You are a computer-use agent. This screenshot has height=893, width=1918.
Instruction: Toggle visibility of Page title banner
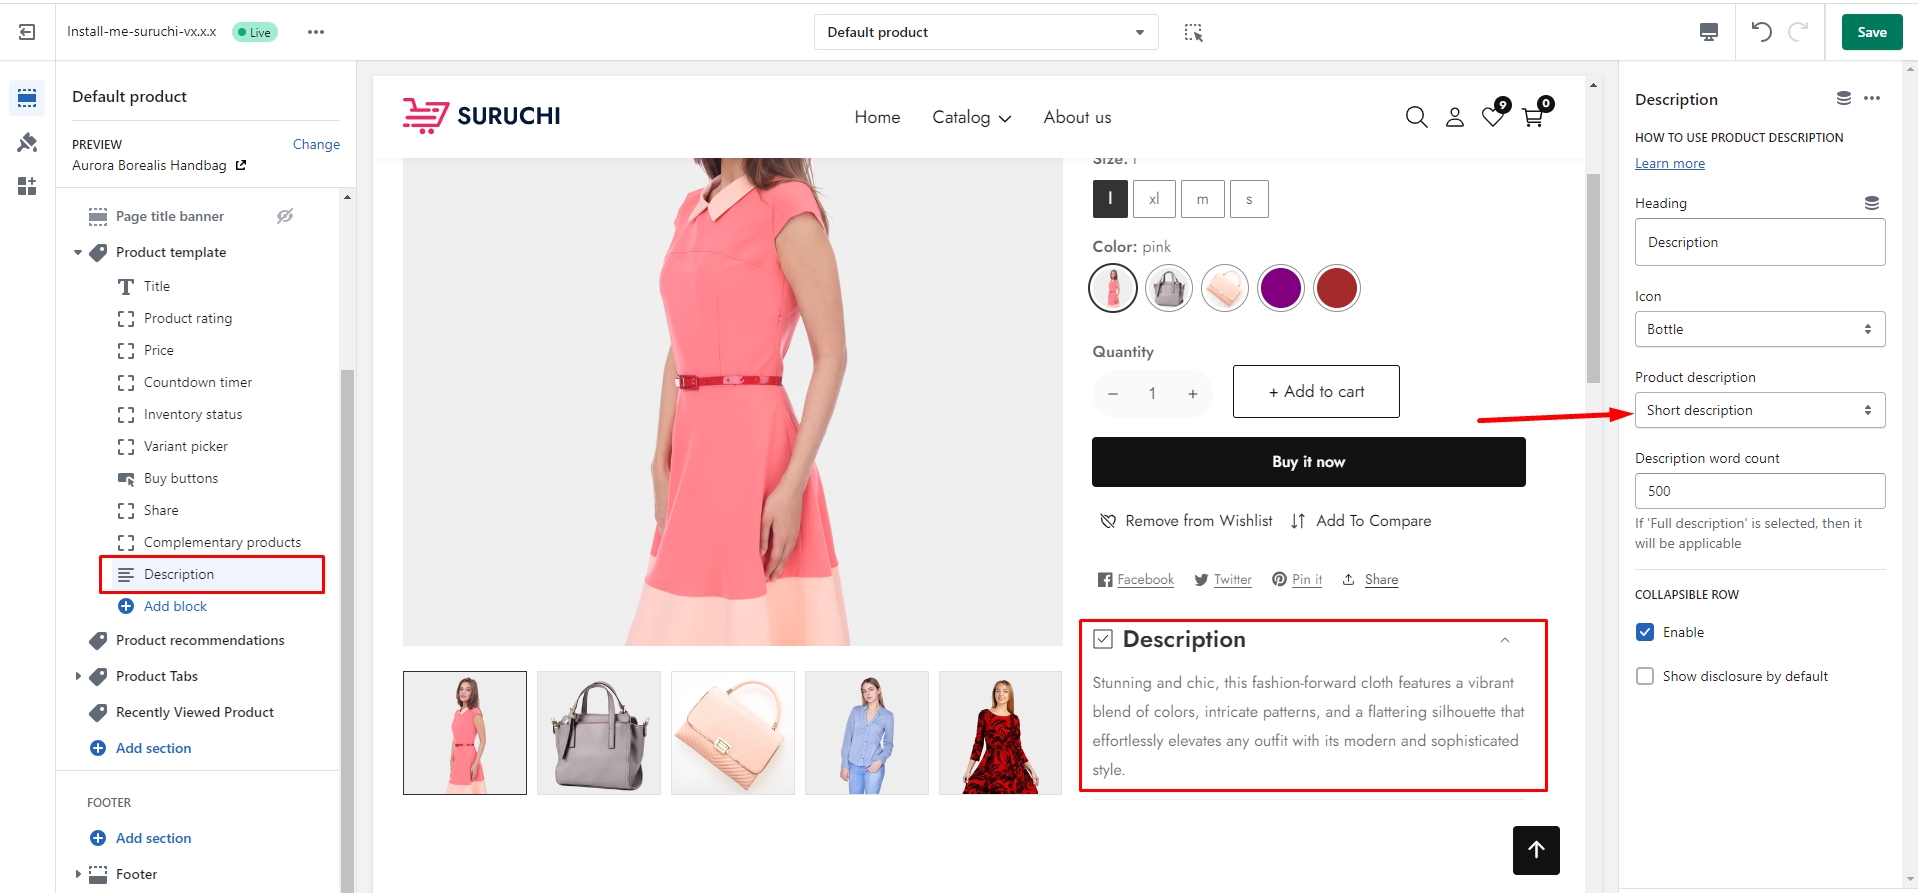285,216
